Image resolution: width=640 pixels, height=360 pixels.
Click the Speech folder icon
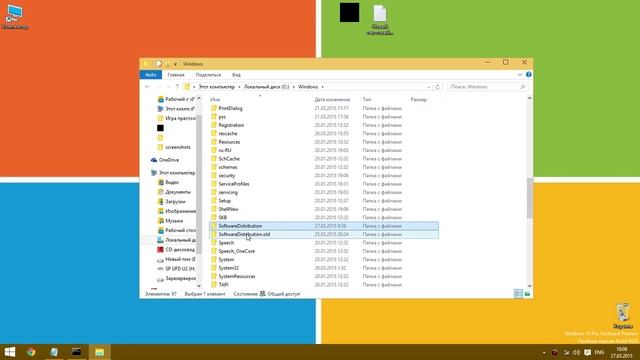213,242
